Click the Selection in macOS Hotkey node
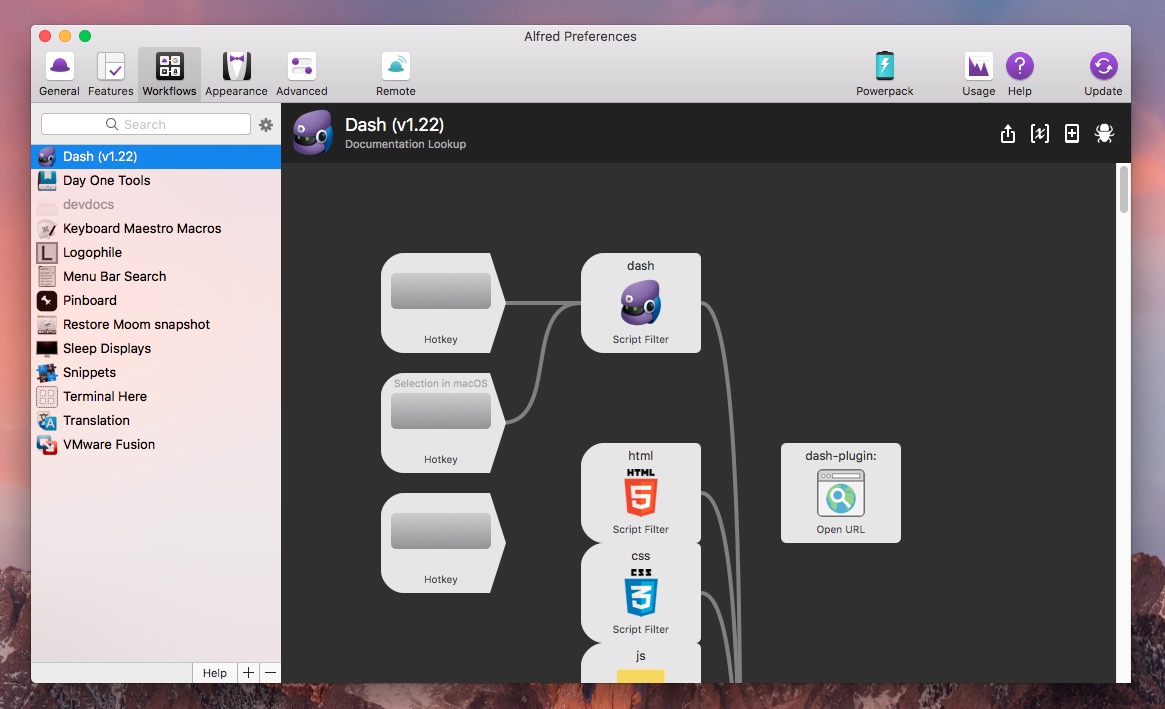The height and width of the screenshot is (709, 1165). tap(441, 422)
